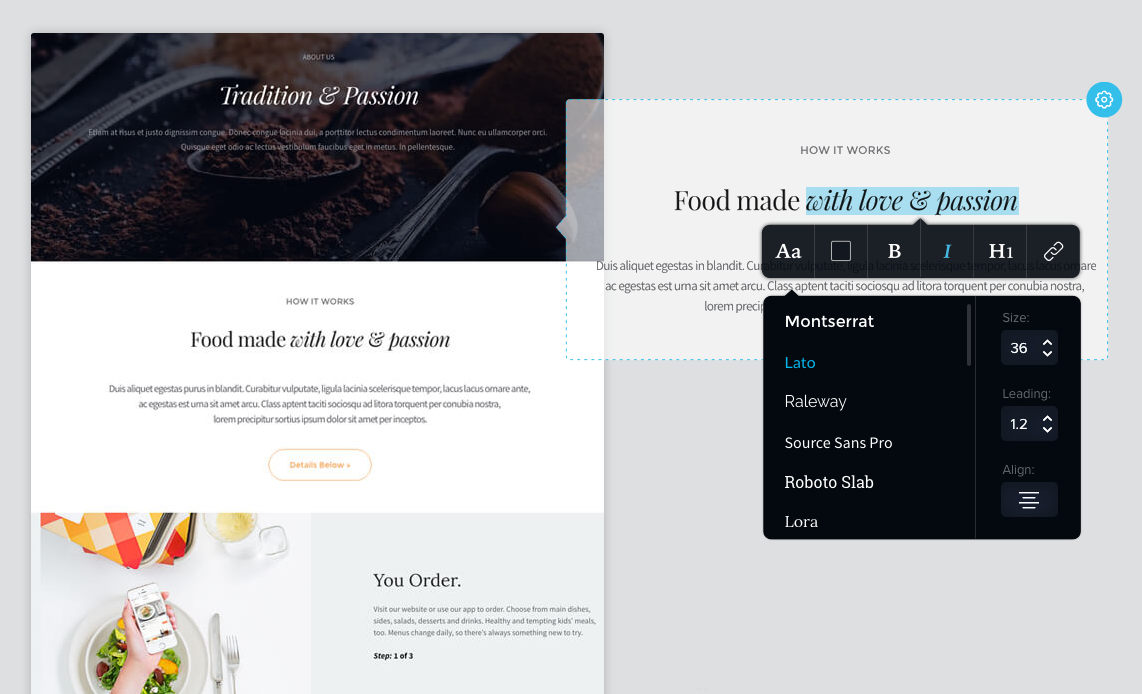Click the Details Below button

point(320,465)
